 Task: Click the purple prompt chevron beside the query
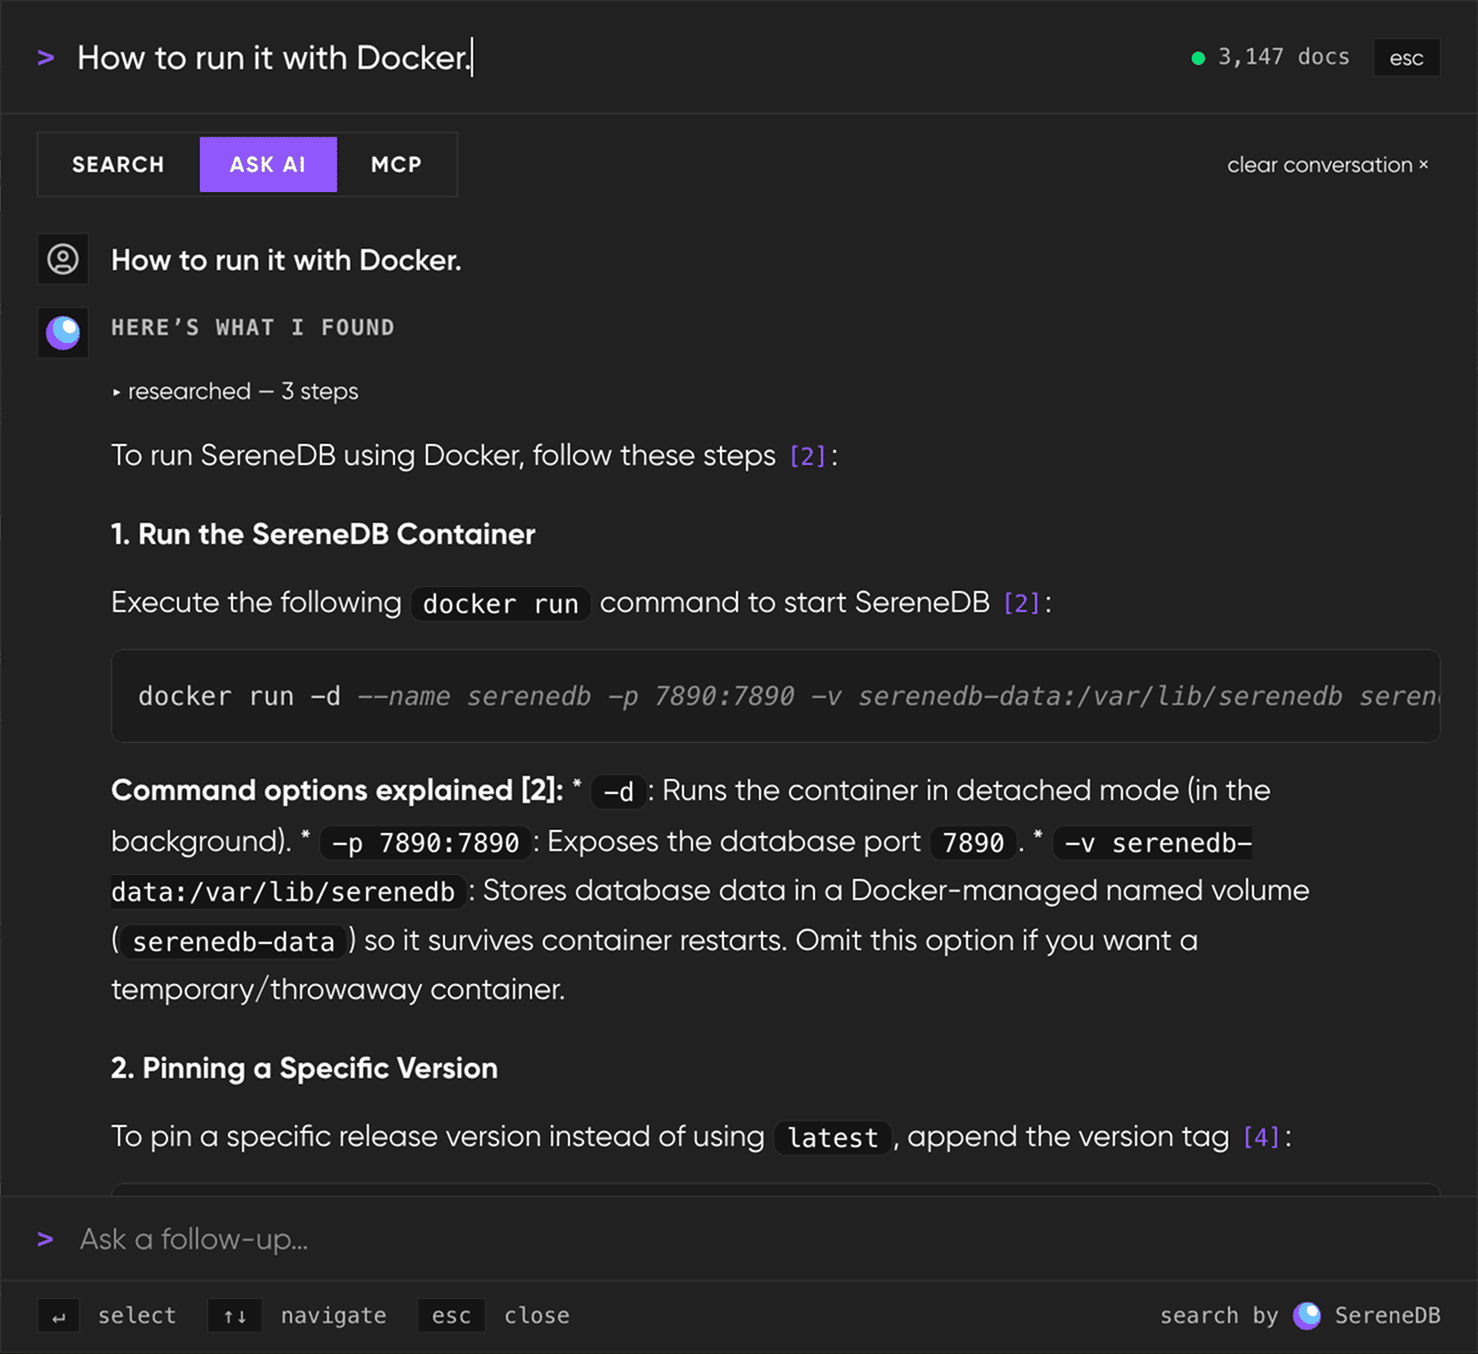[x=46, y=58]
